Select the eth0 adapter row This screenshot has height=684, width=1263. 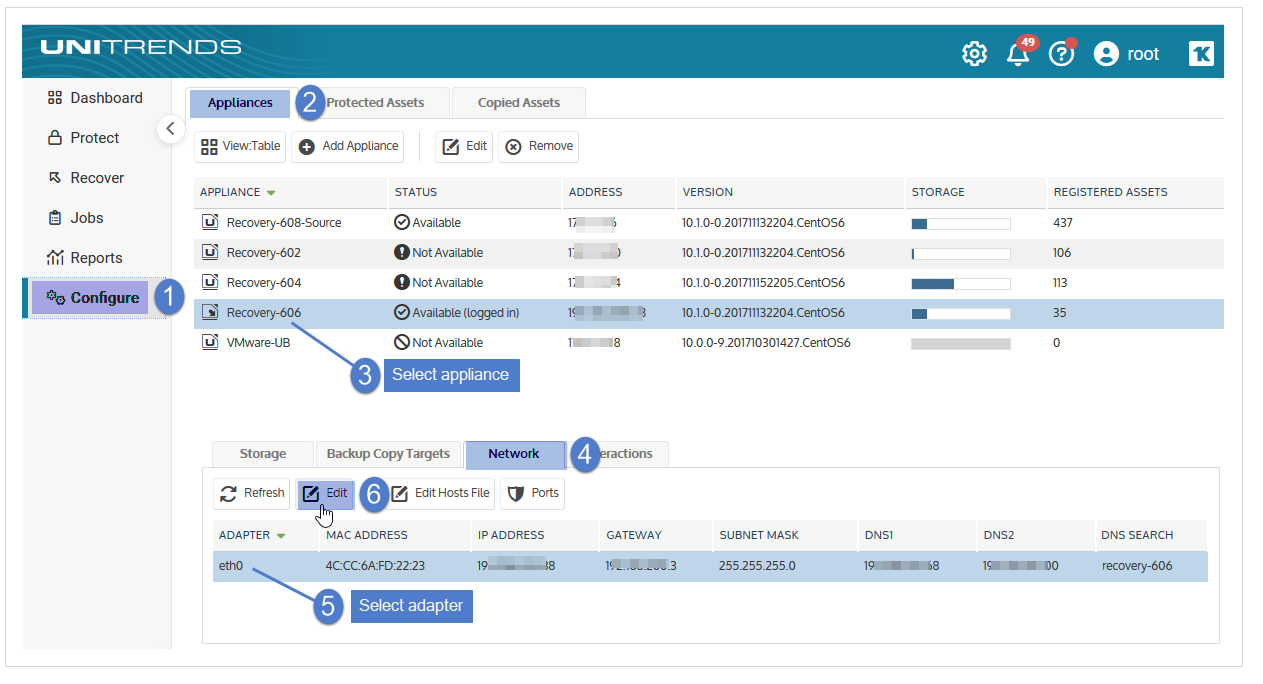710,566
